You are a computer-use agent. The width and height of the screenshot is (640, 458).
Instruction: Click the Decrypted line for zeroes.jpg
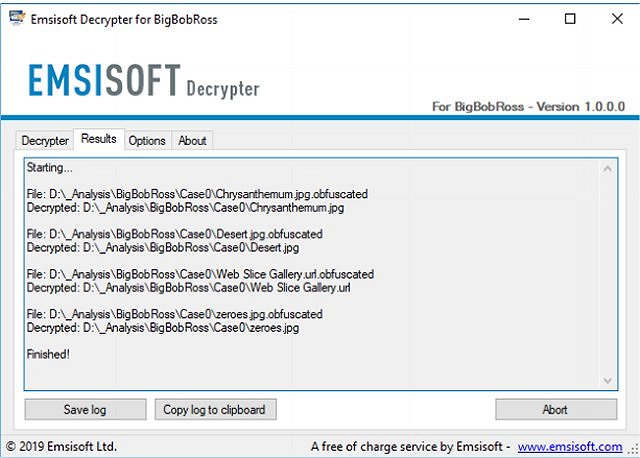[163, 327]
